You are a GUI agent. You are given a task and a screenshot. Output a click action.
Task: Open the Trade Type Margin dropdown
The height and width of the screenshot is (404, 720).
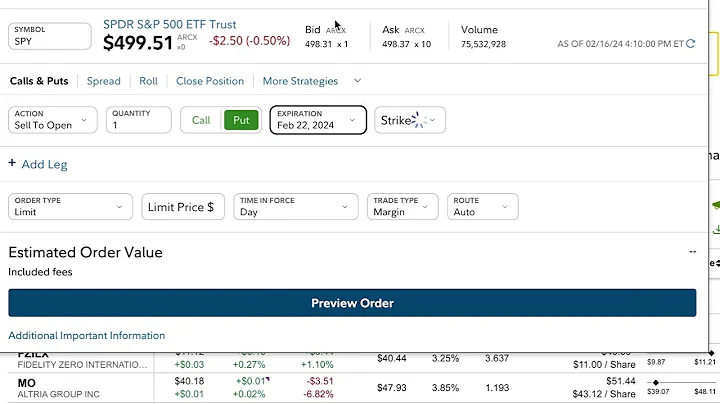pyautogui.click(x=403, y=207)
